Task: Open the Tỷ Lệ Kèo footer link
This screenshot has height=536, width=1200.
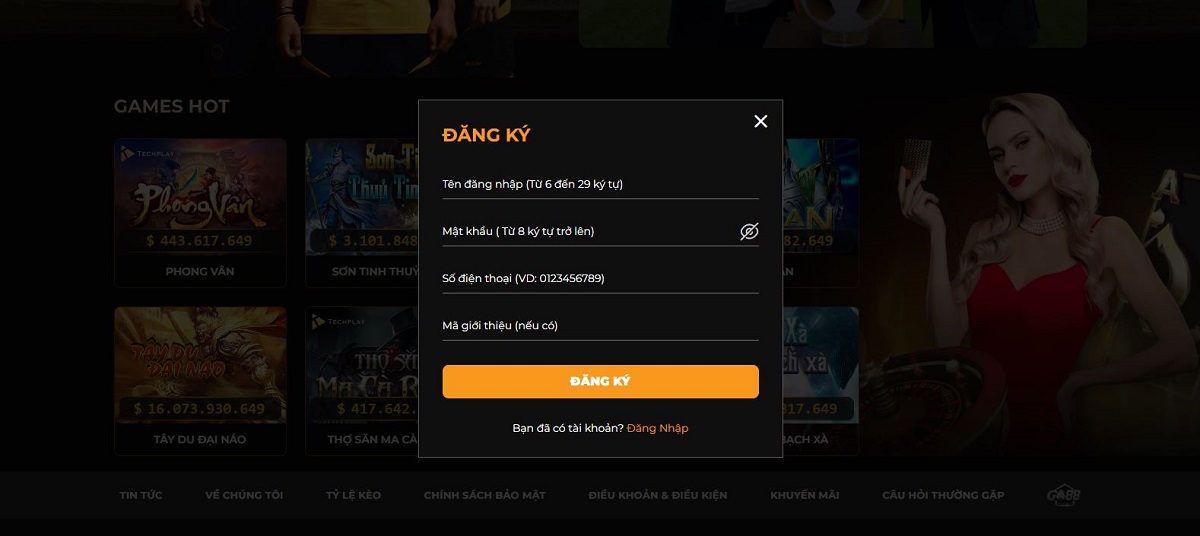Action: pyautogui.click(x=353, y=495)
